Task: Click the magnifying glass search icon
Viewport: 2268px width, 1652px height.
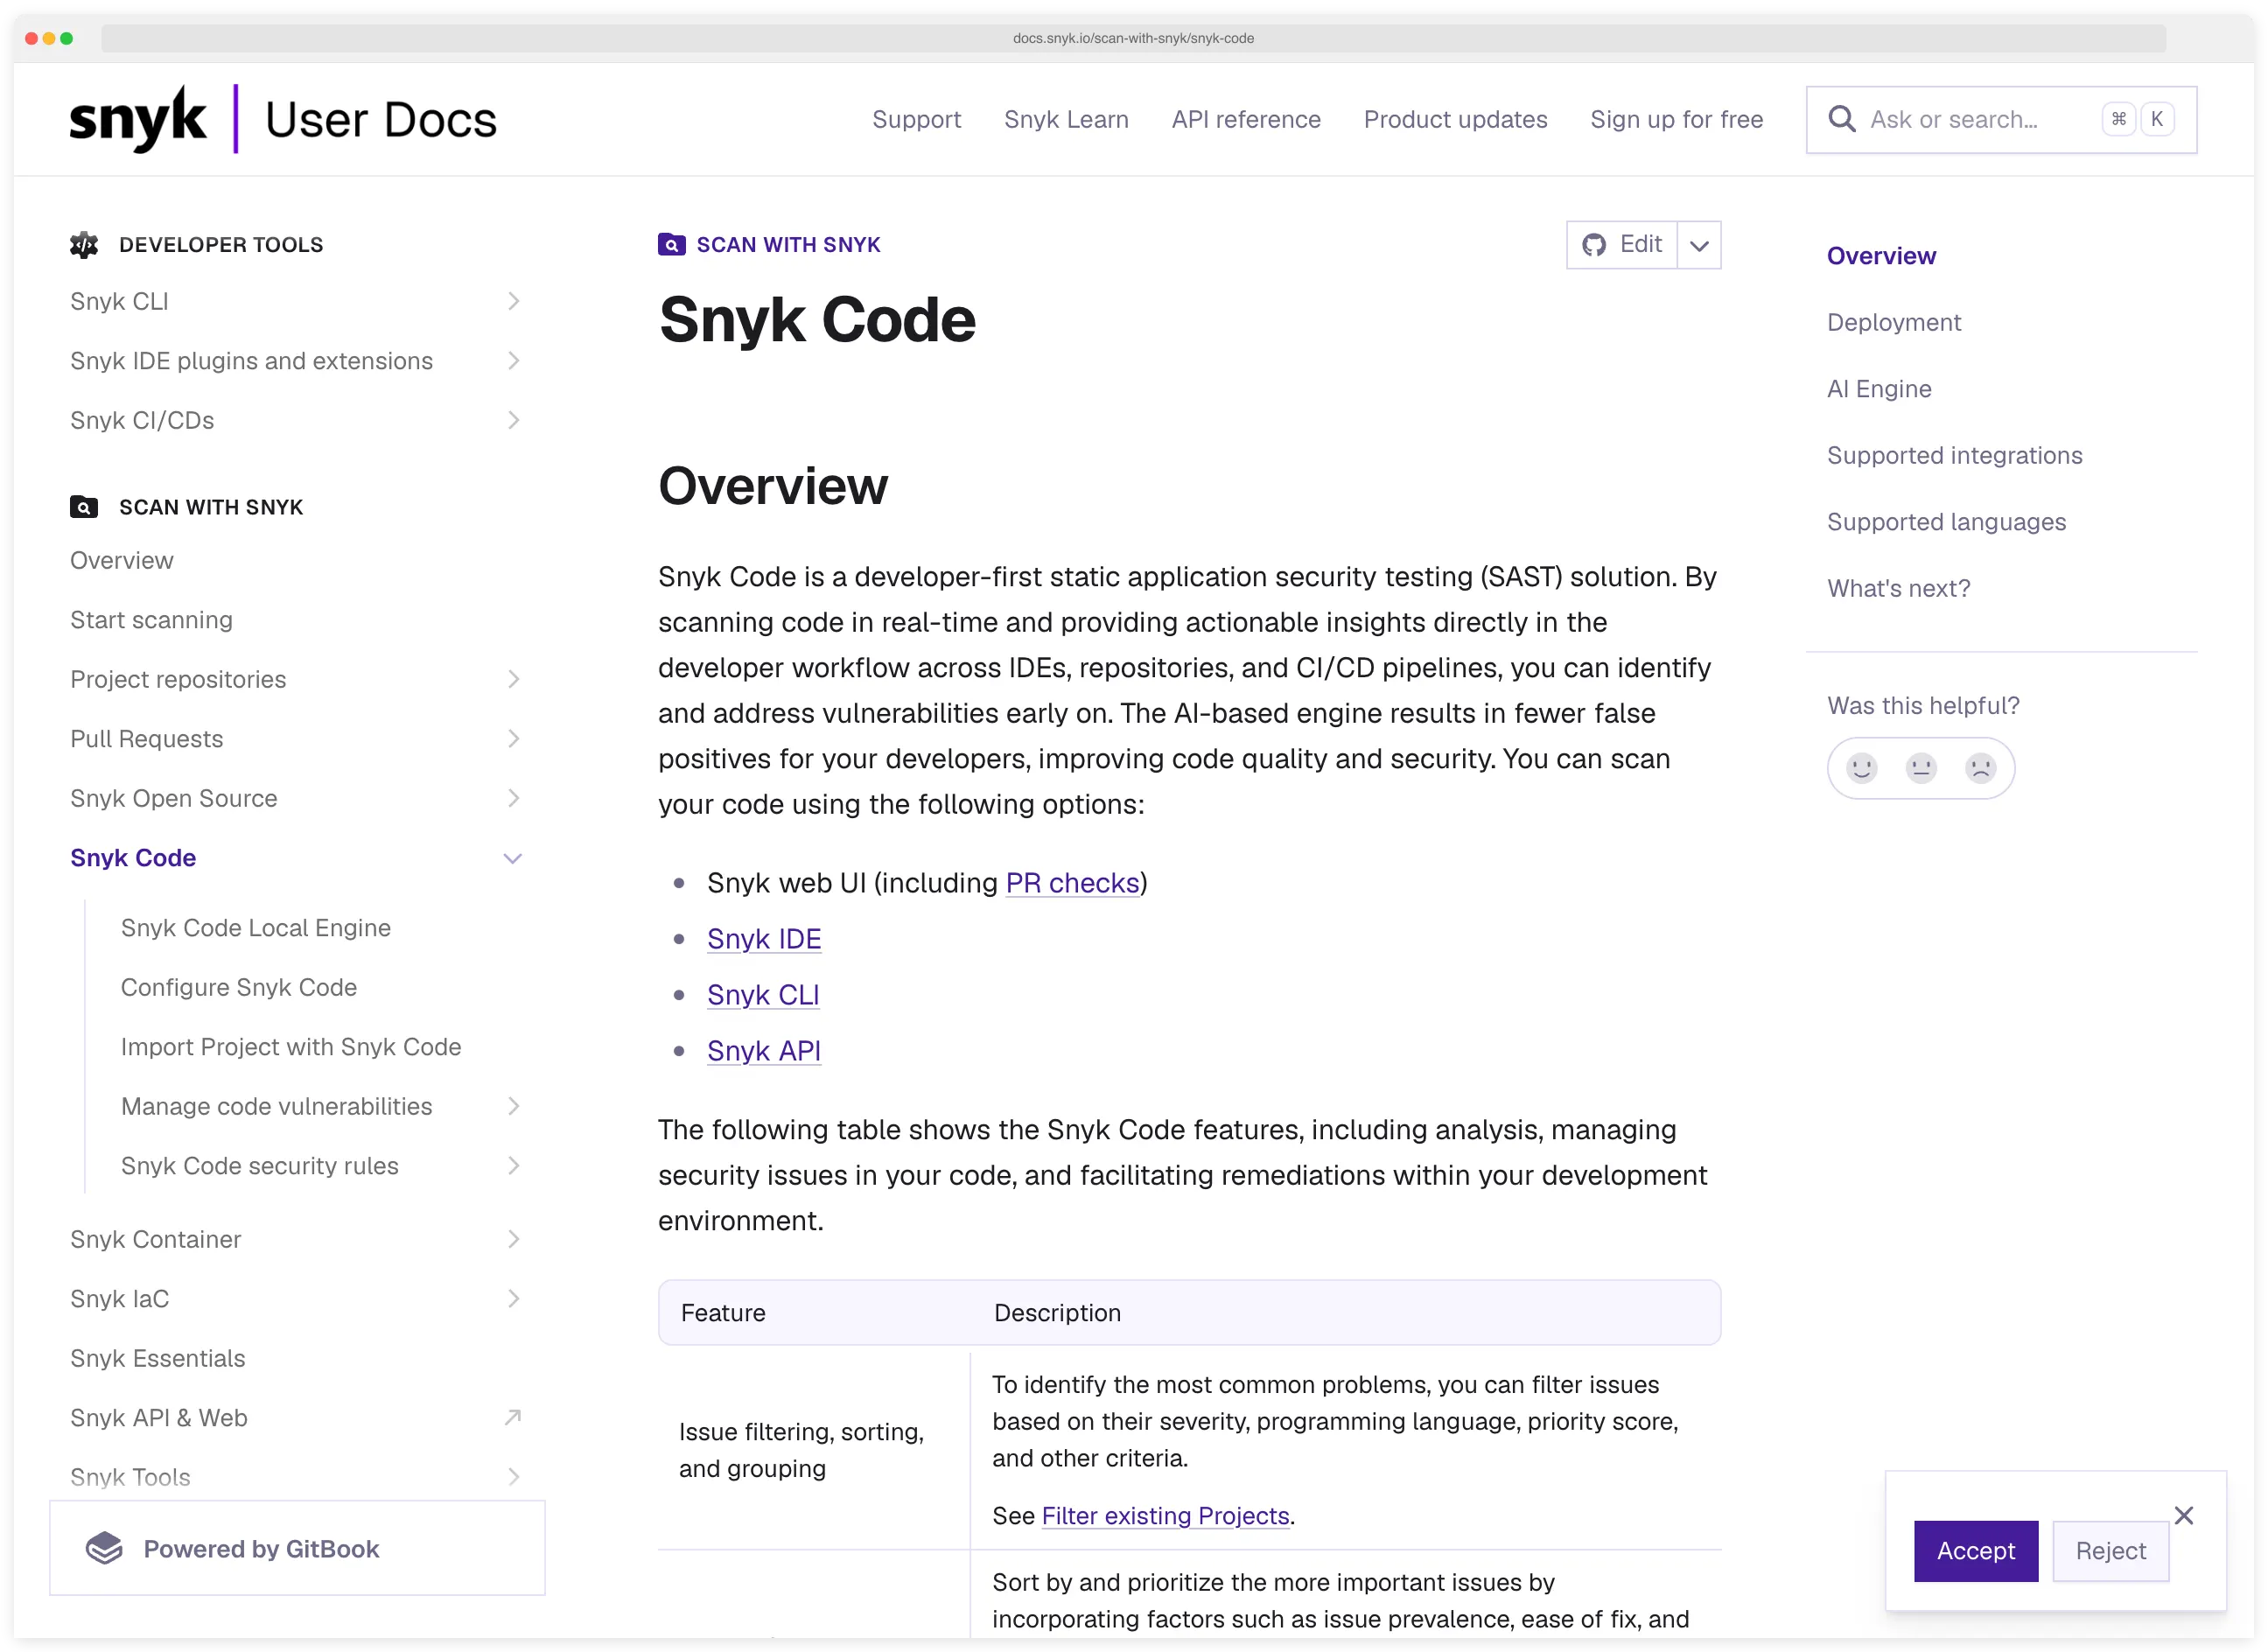Action: (1842, 119)
